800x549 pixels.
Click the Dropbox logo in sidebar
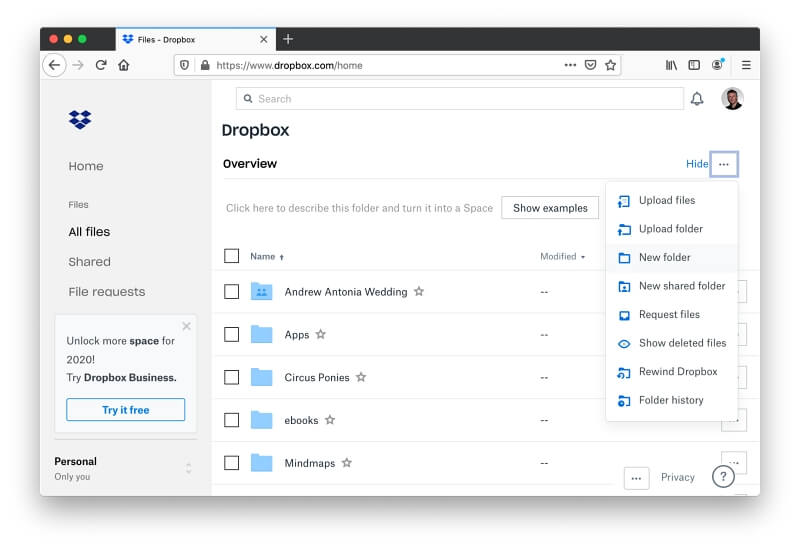click(x=80, y=120)
